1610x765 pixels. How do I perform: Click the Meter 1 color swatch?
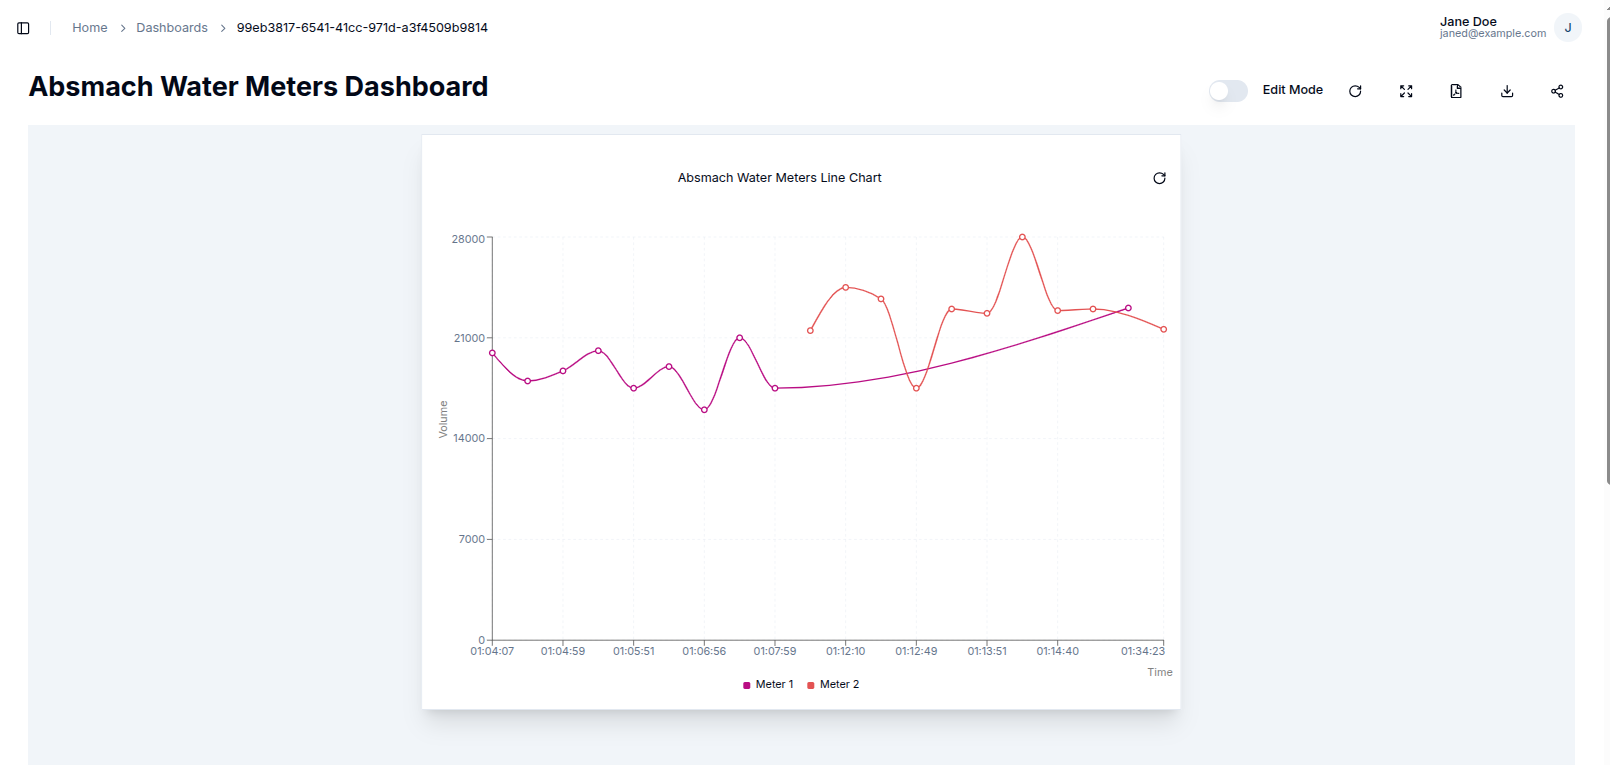coord(746,685)
